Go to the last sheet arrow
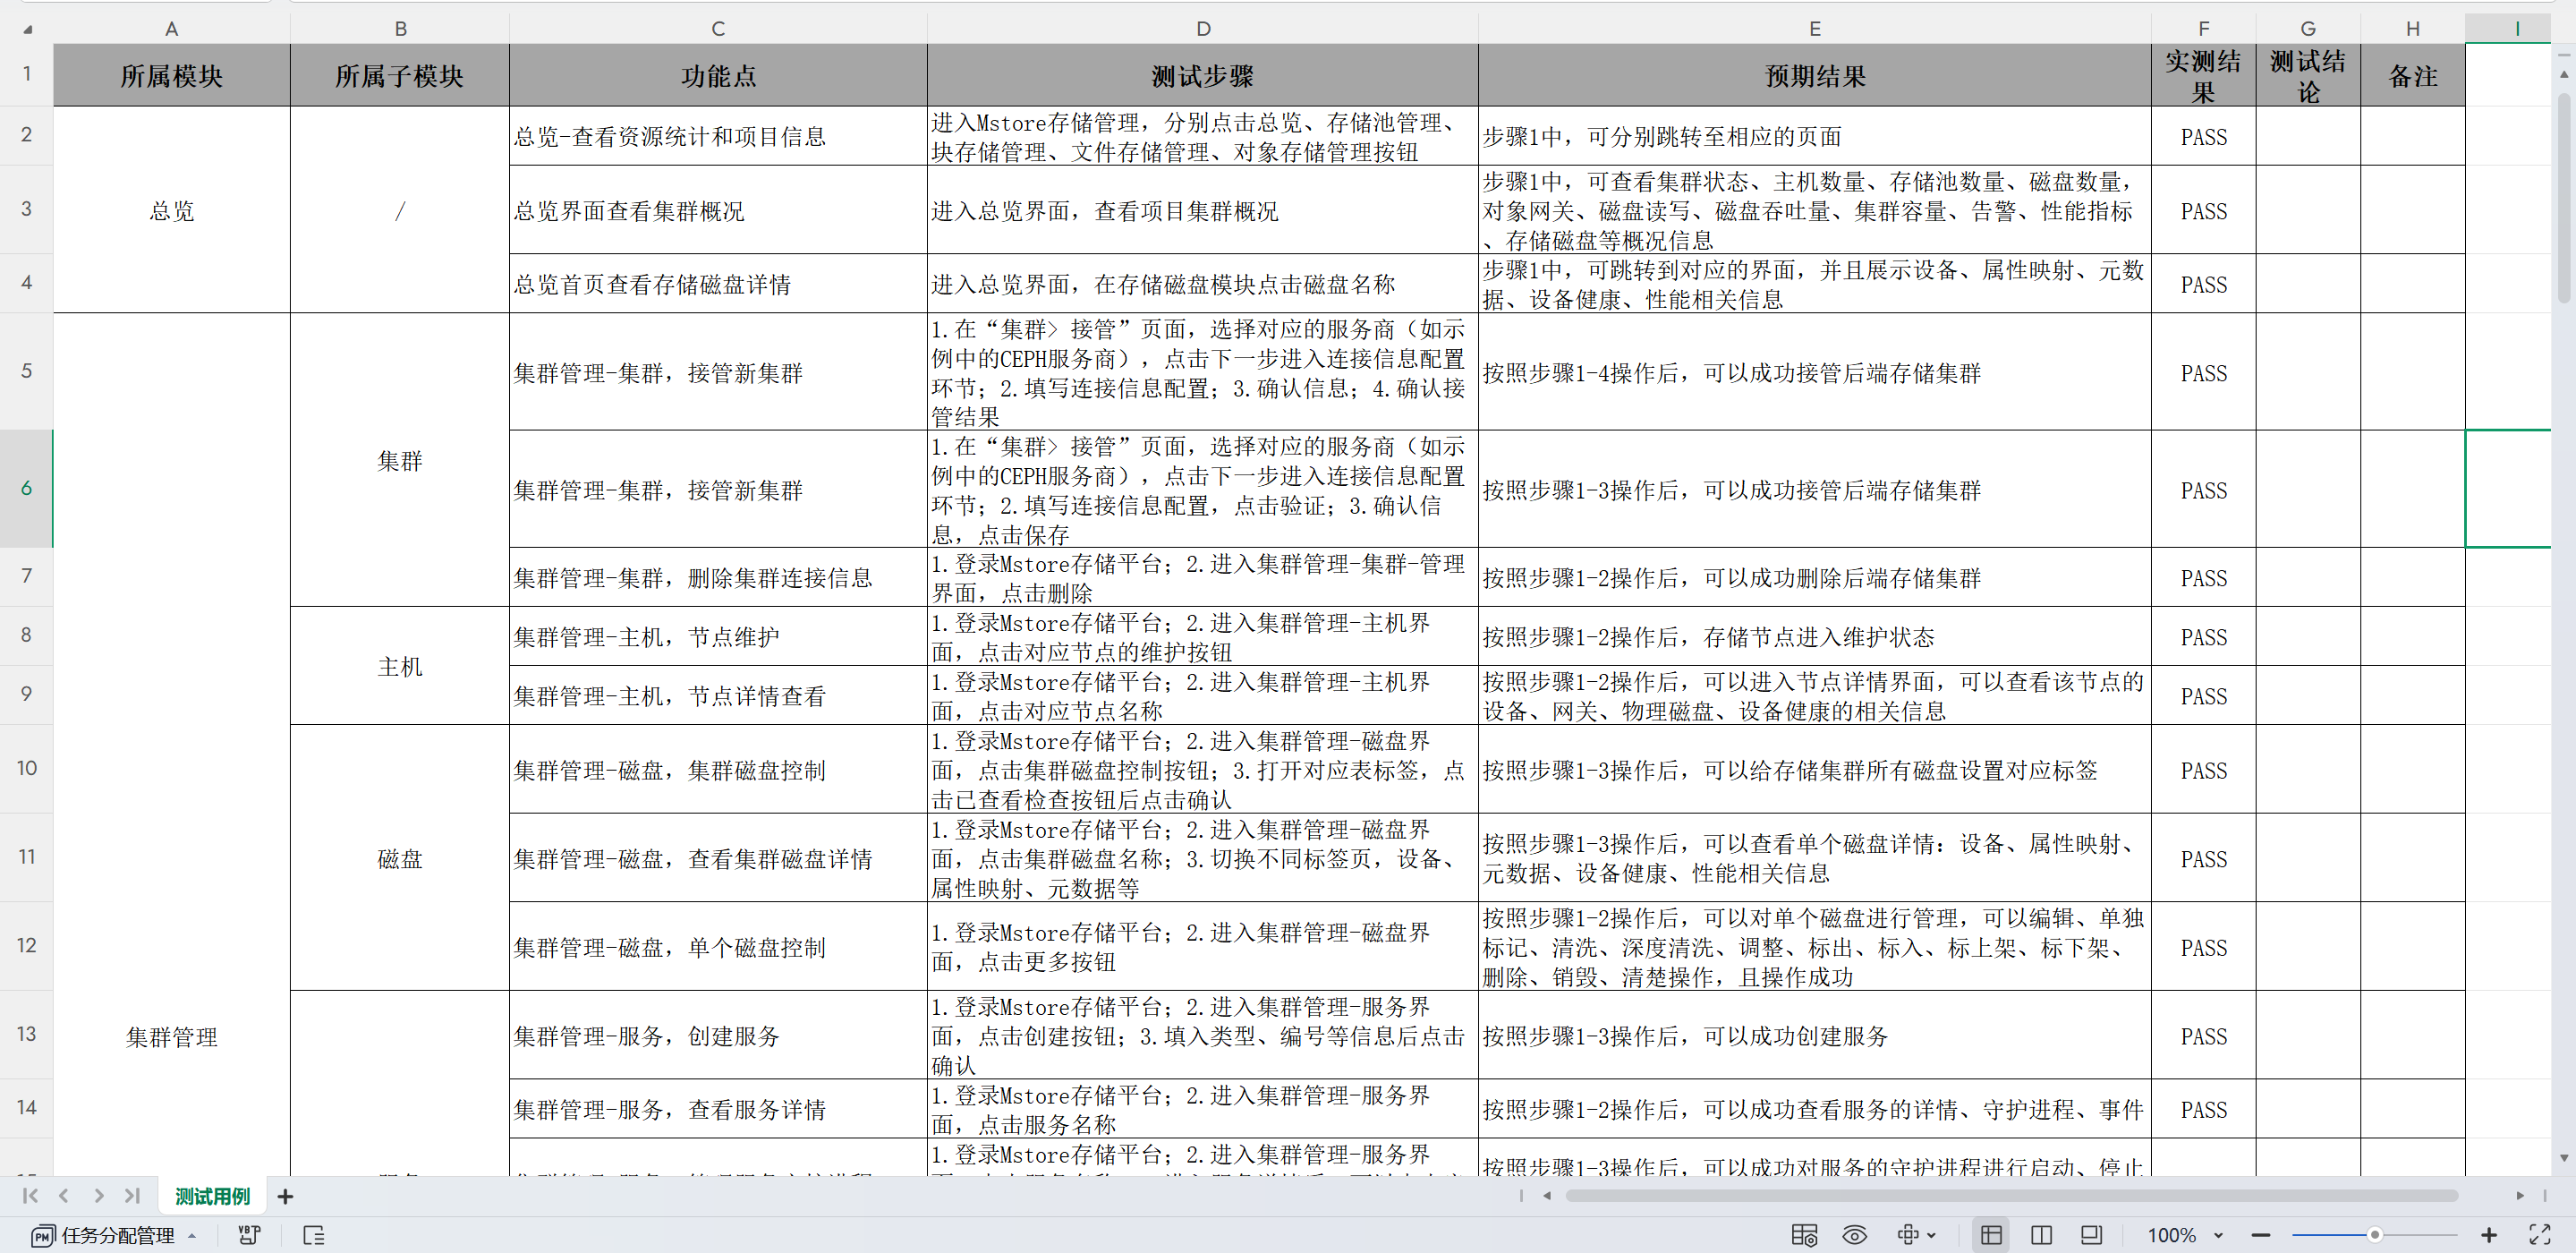 point(132,1196)
